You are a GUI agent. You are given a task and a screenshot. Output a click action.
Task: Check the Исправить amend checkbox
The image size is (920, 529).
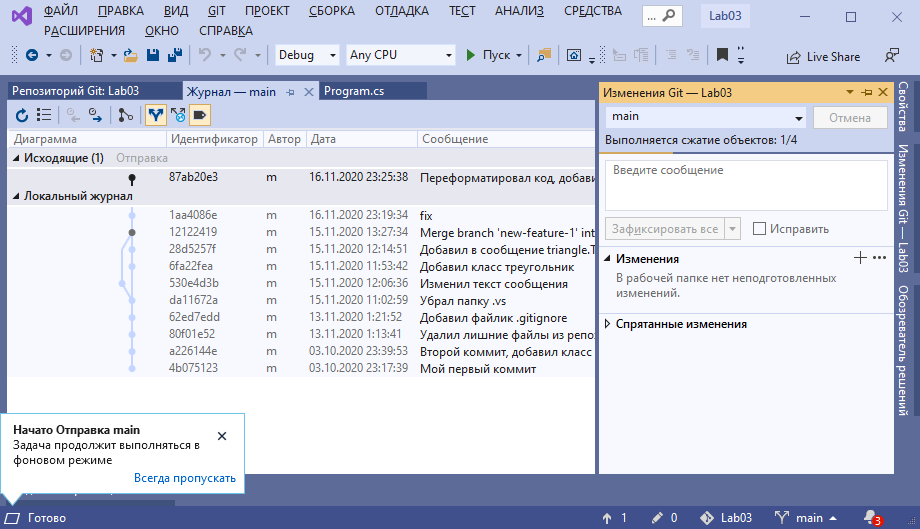(x=759, y=229)
